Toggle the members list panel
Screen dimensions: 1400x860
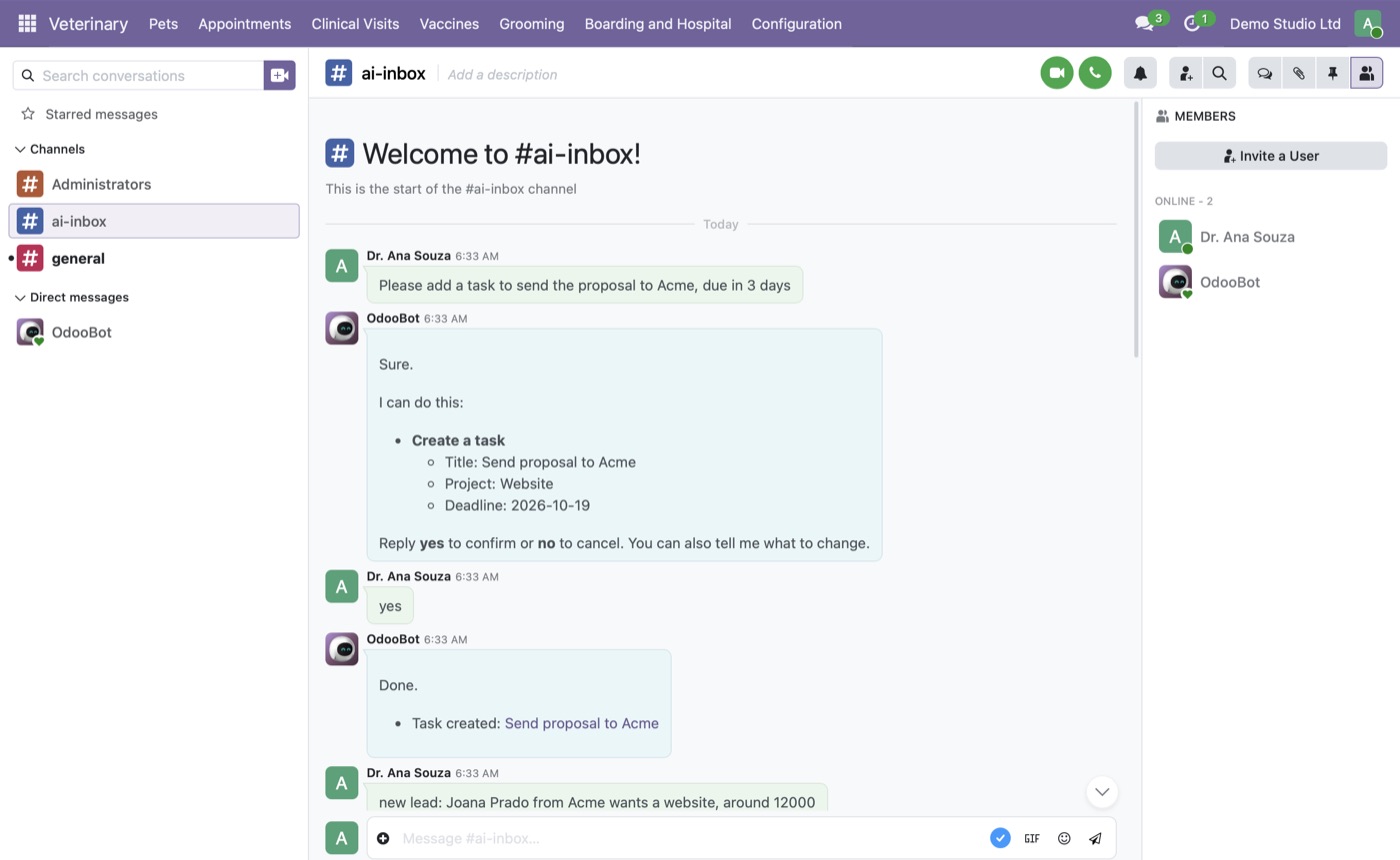pyautogui.click(x=1367, y=73)
